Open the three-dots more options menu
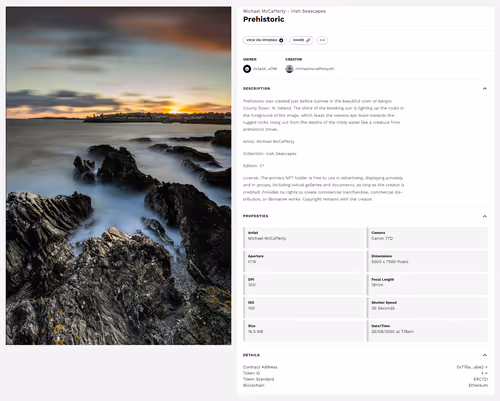The width and height of the screenshot is (500, 401). click(322, 40)
